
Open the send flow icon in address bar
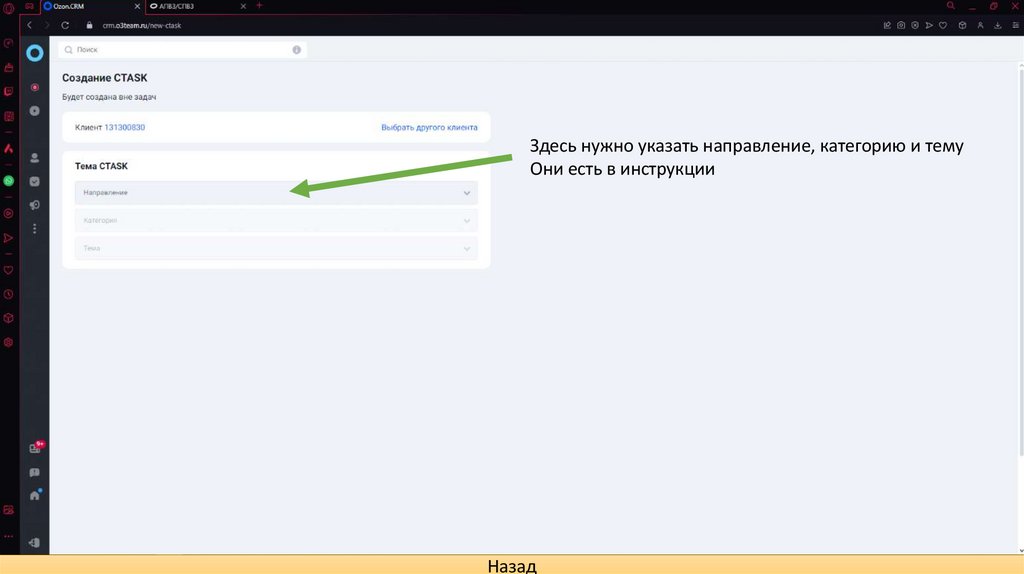pos(929,25)
